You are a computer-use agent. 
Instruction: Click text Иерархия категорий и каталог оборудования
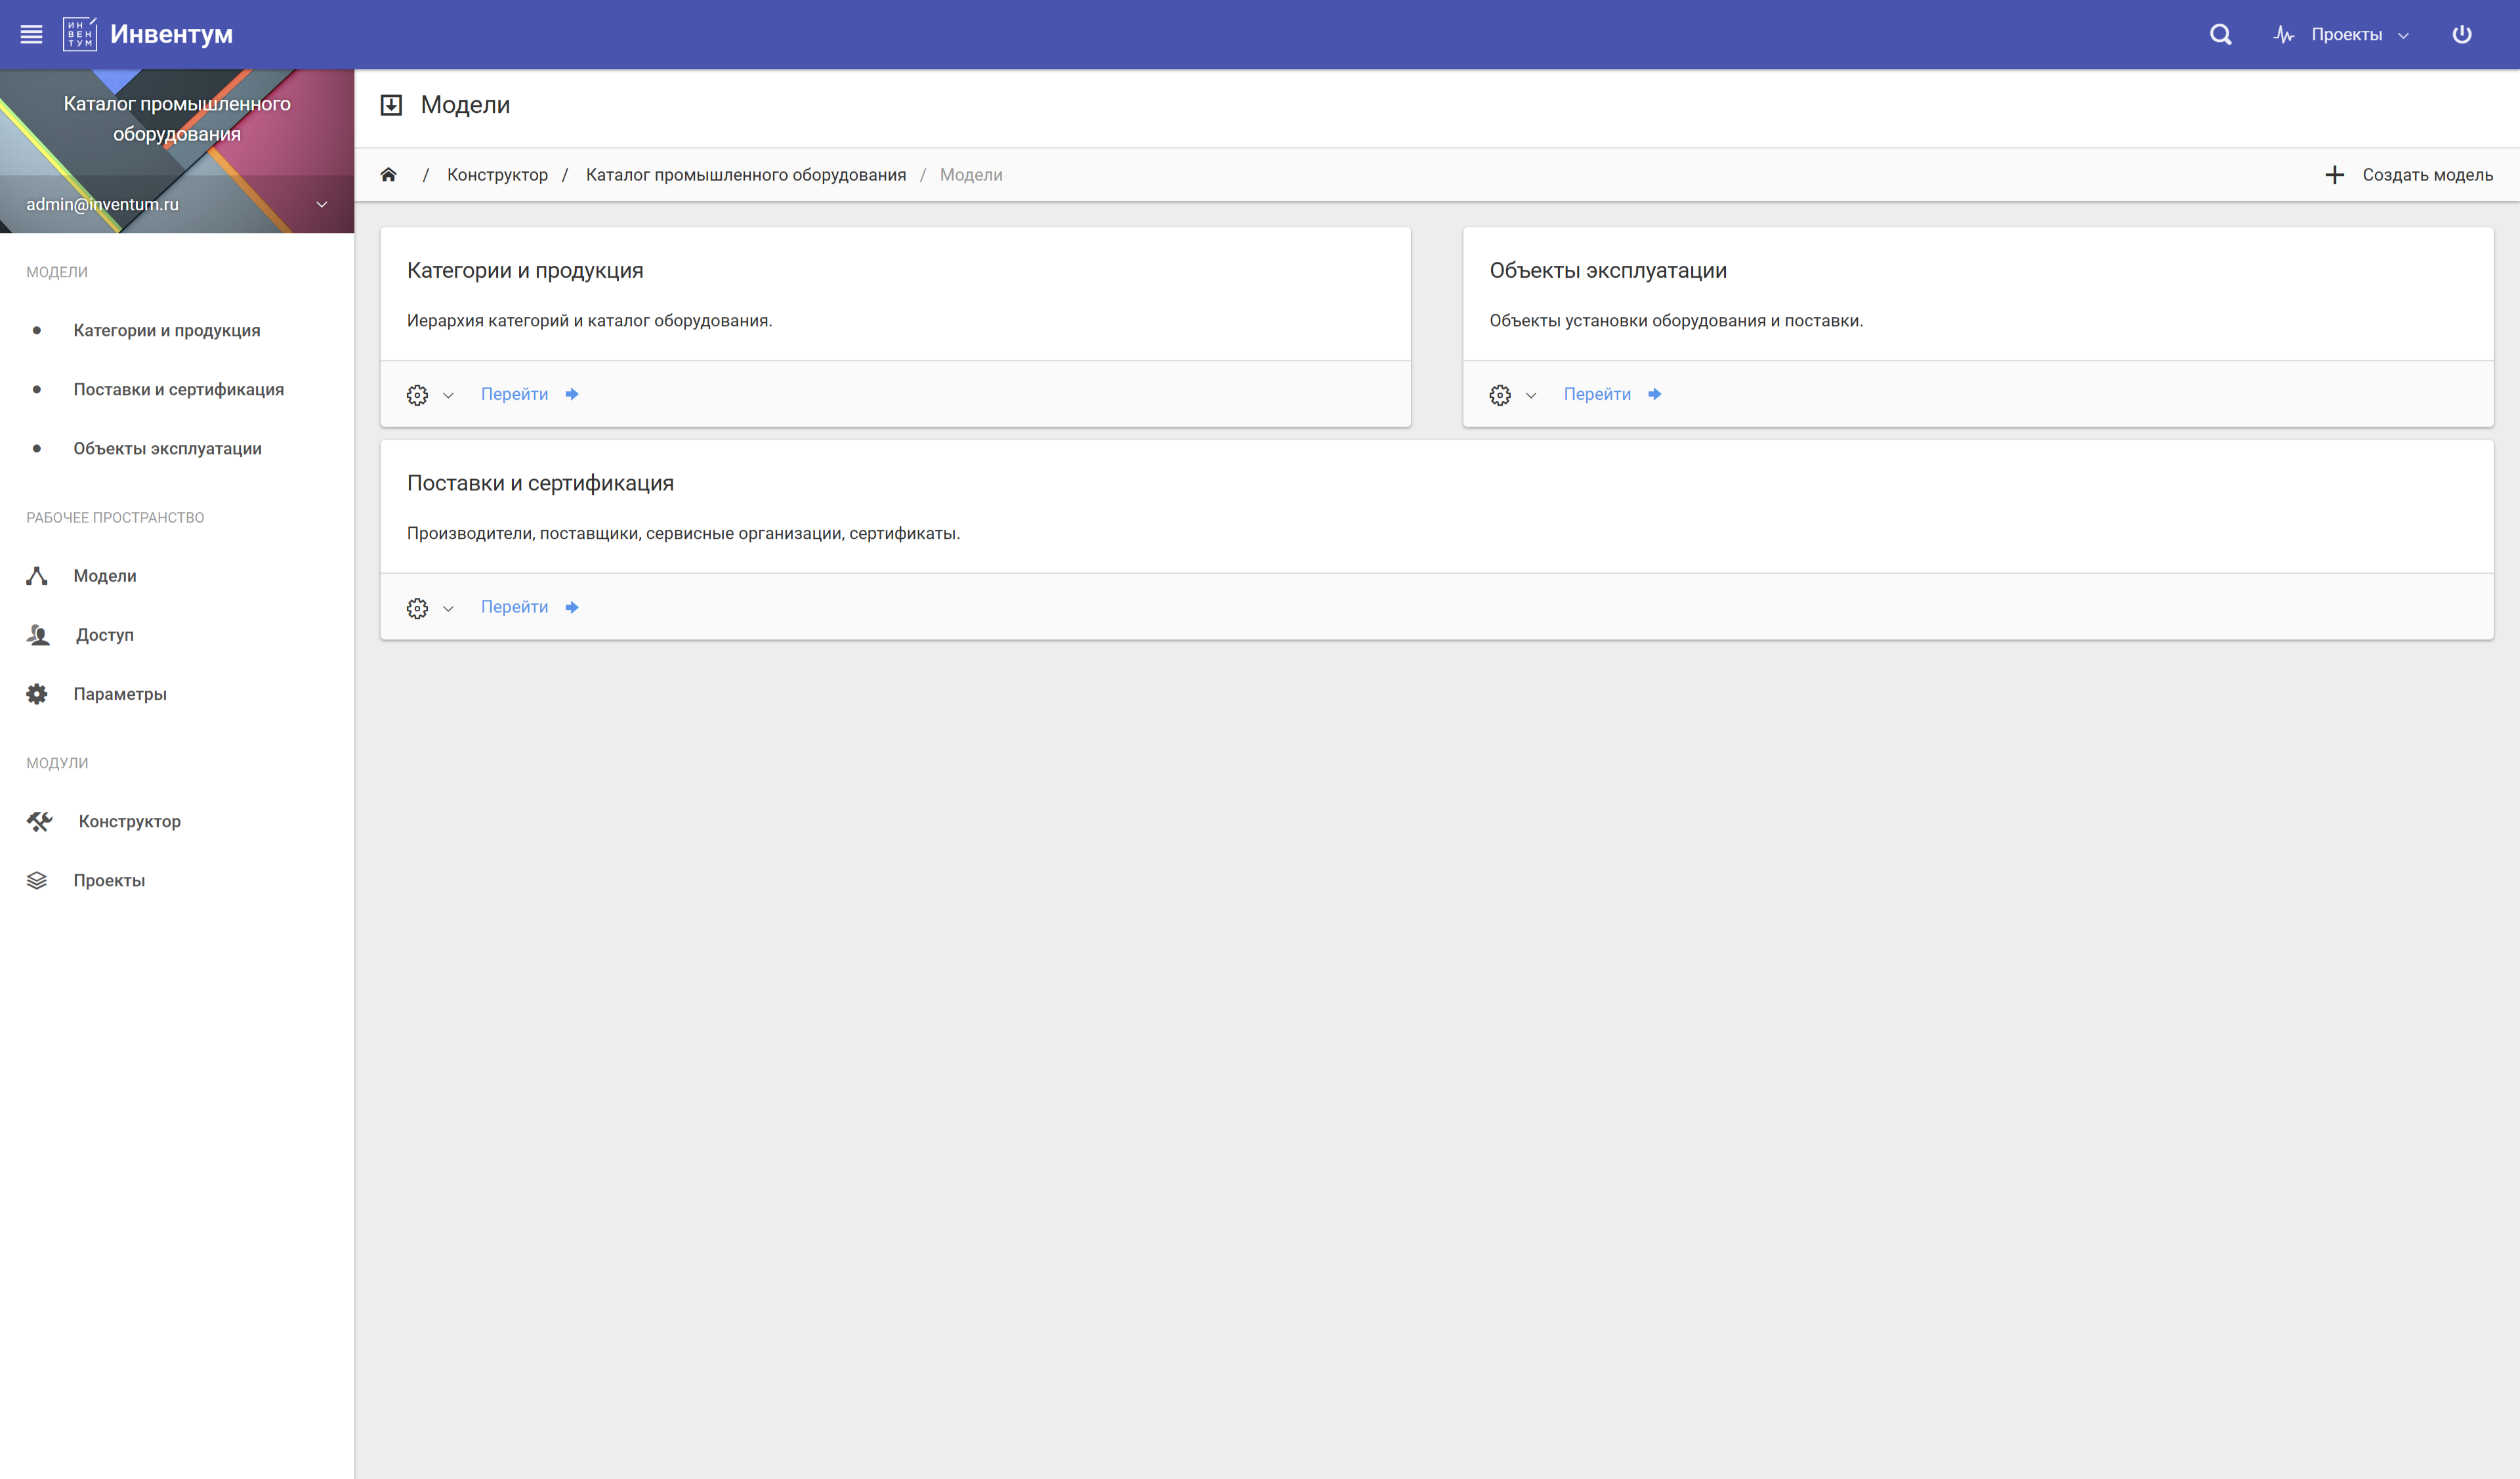click(x=589, y=321)
